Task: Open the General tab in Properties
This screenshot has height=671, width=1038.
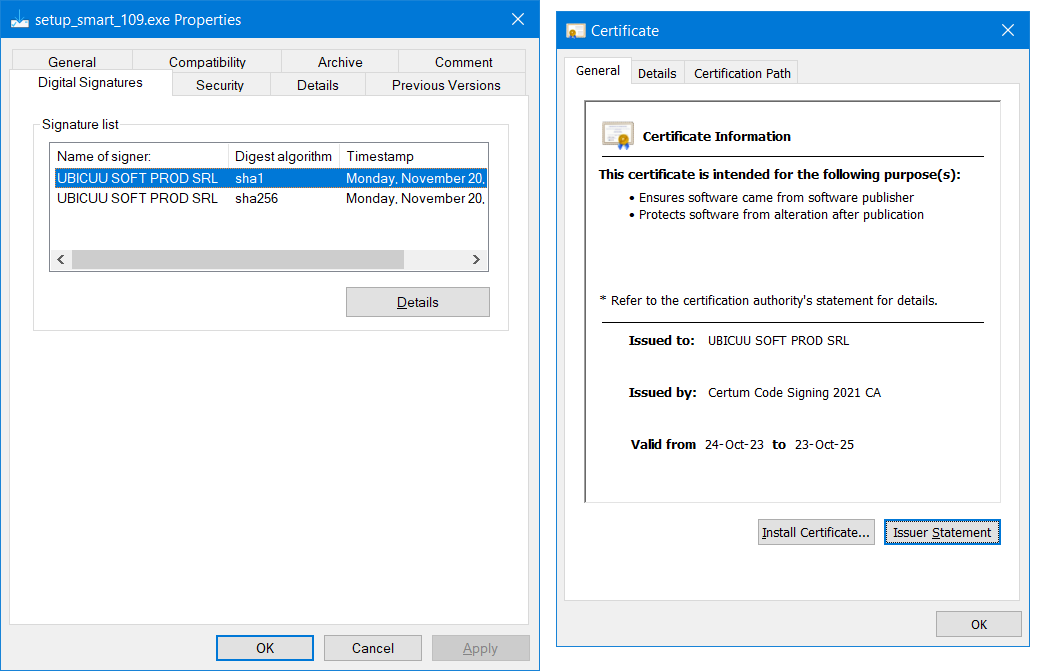Action: tap(72, 62)
